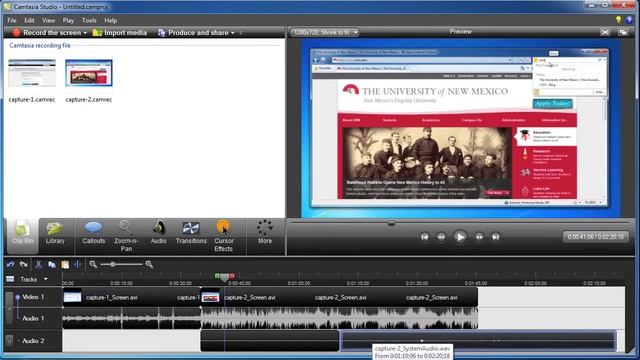Jump to next clip in preview
640x360 pixels.
pyautogui.click(x=496, y=237)
